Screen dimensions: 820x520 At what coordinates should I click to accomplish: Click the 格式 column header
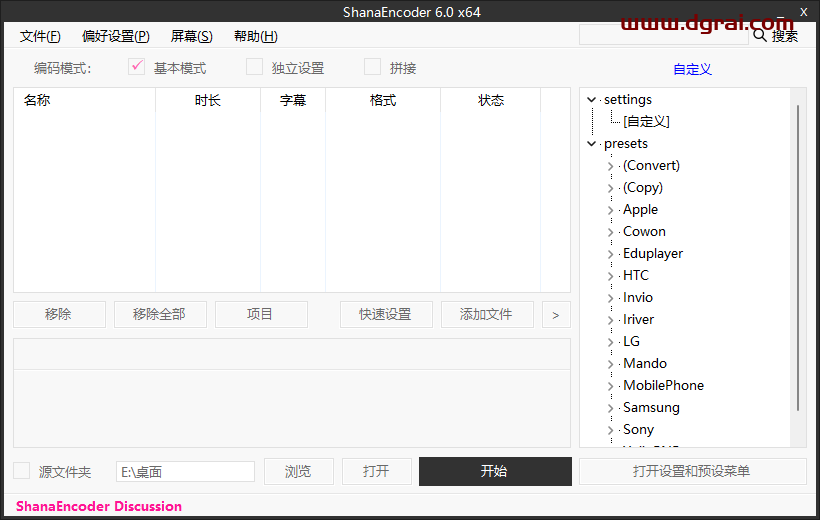click(383, 100)
